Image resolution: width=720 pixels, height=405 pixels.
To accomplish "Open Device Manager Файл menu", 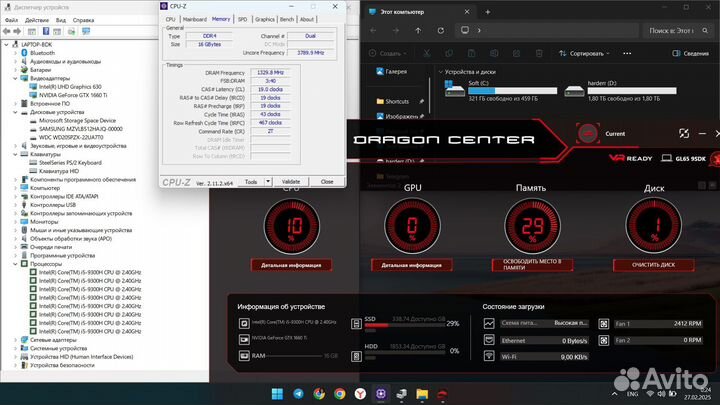I will pyautogui.click(x=11, y=20).
